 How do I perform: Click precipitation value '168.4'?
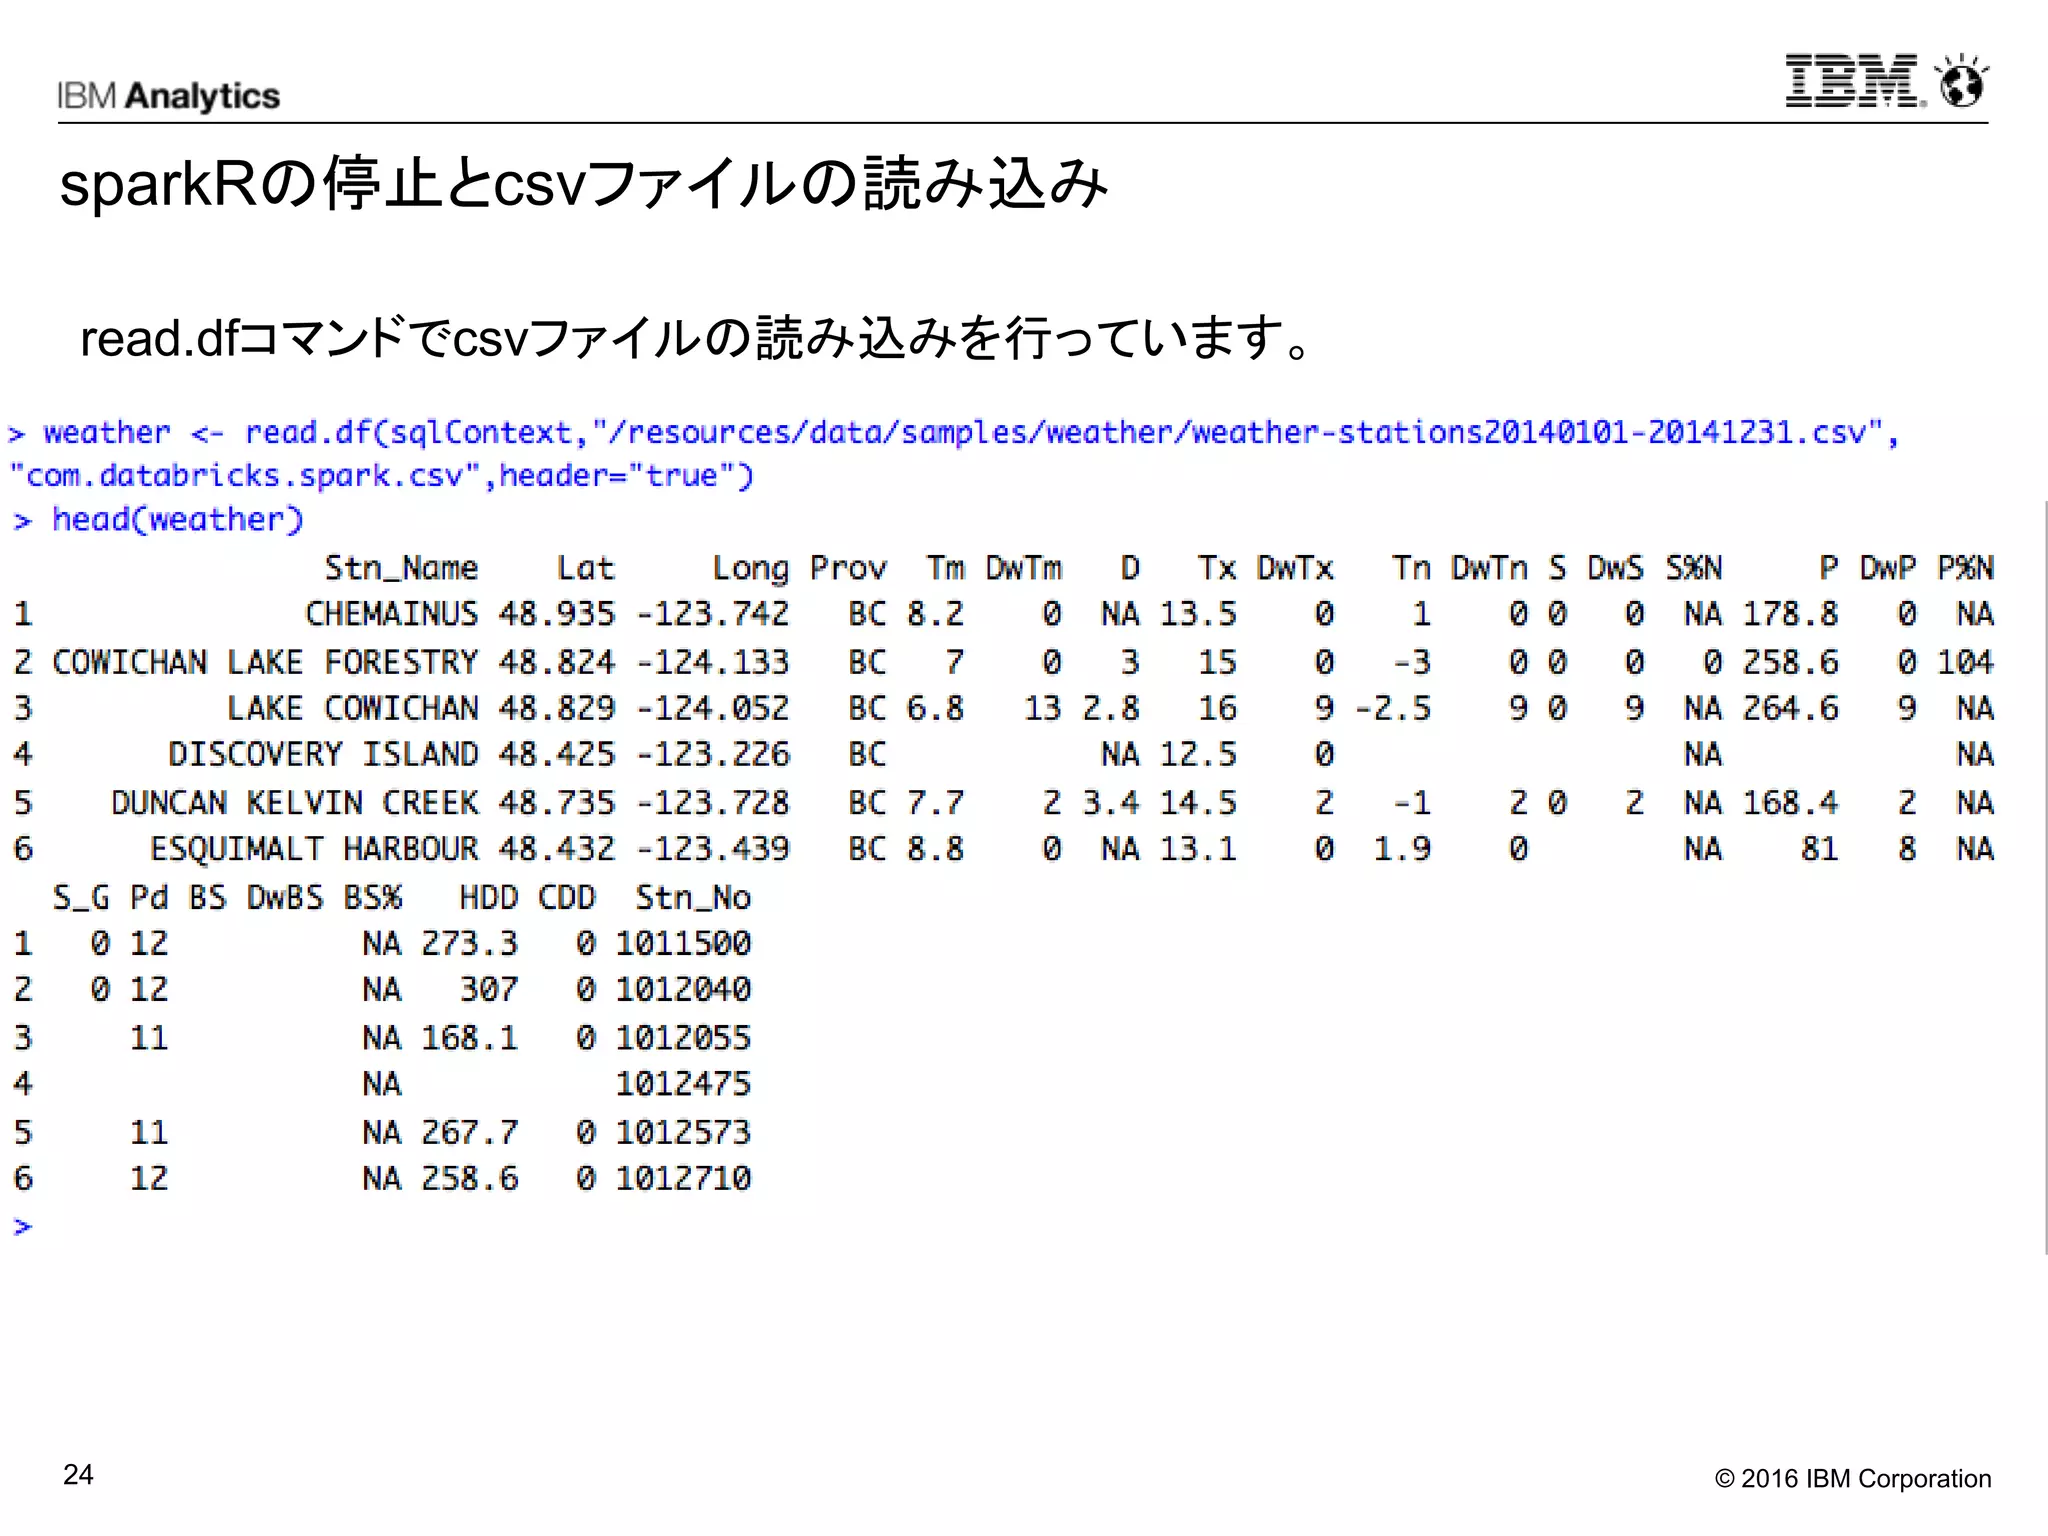1790,802
